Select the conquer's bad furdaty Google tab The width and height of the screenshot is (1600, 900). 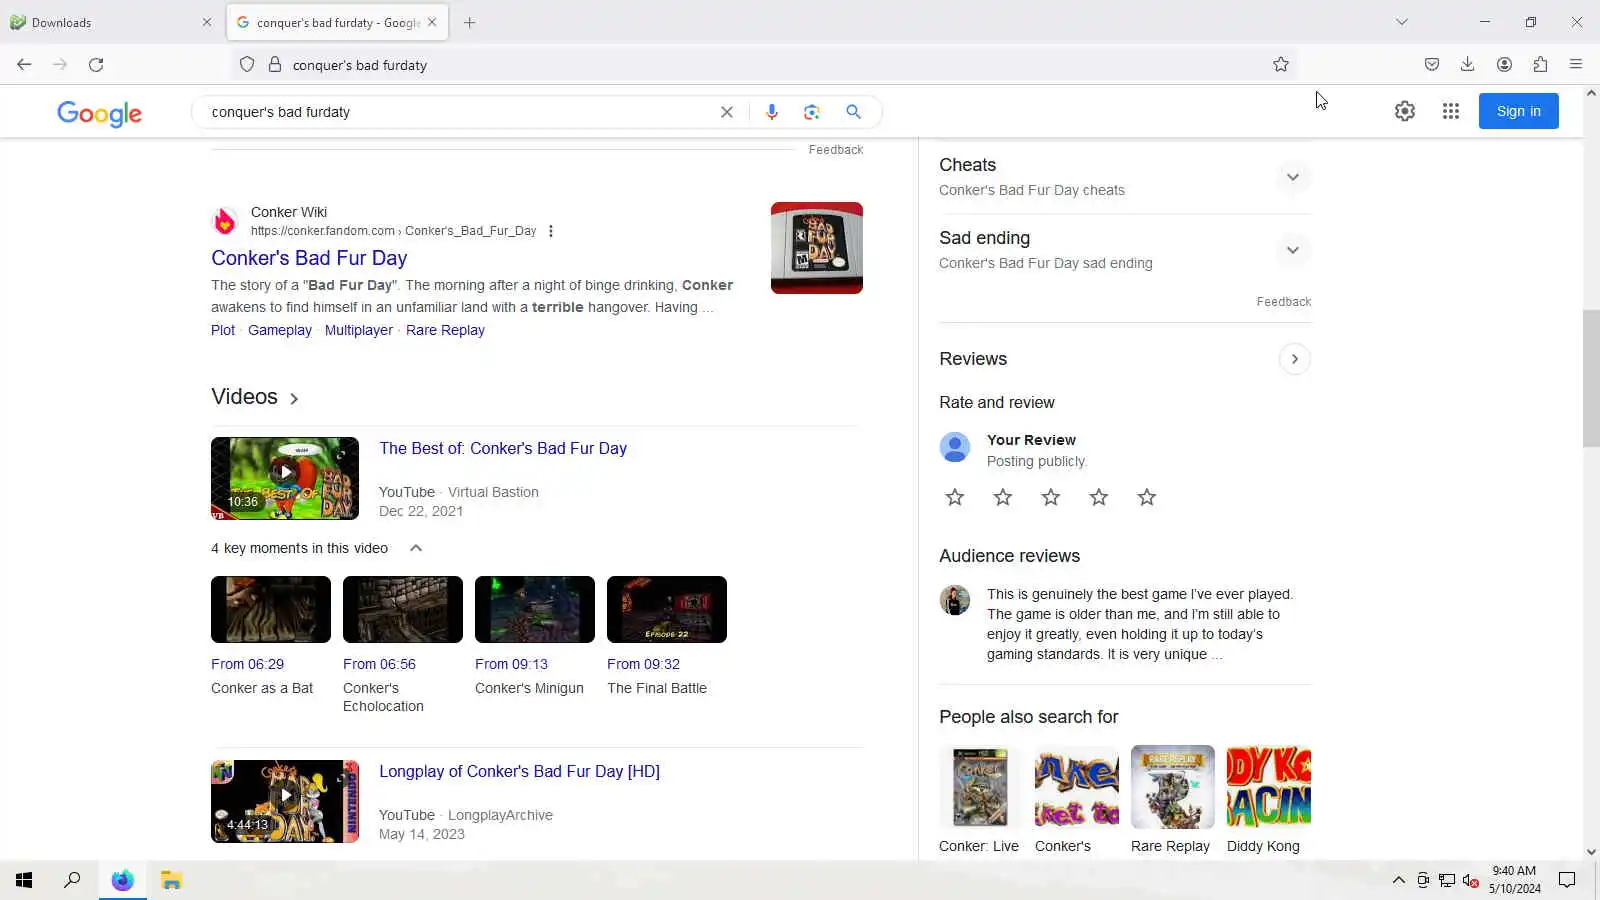[x=337, y=22]
